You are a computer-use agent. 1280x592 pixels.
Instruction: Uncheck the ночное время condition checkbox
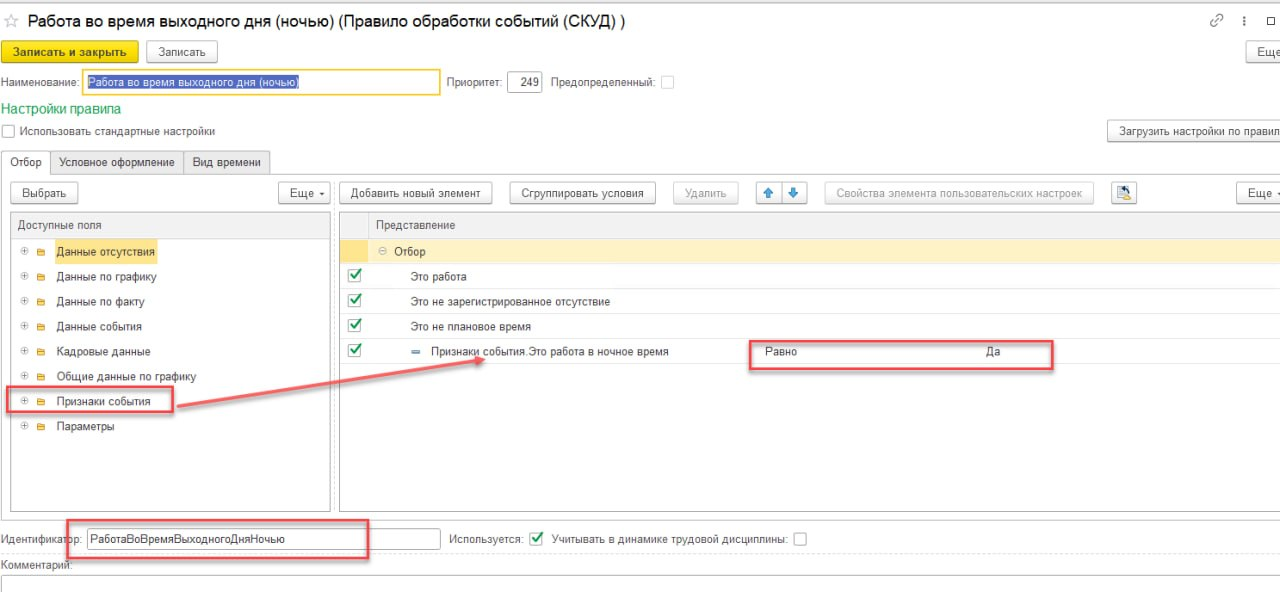point(354,351)
